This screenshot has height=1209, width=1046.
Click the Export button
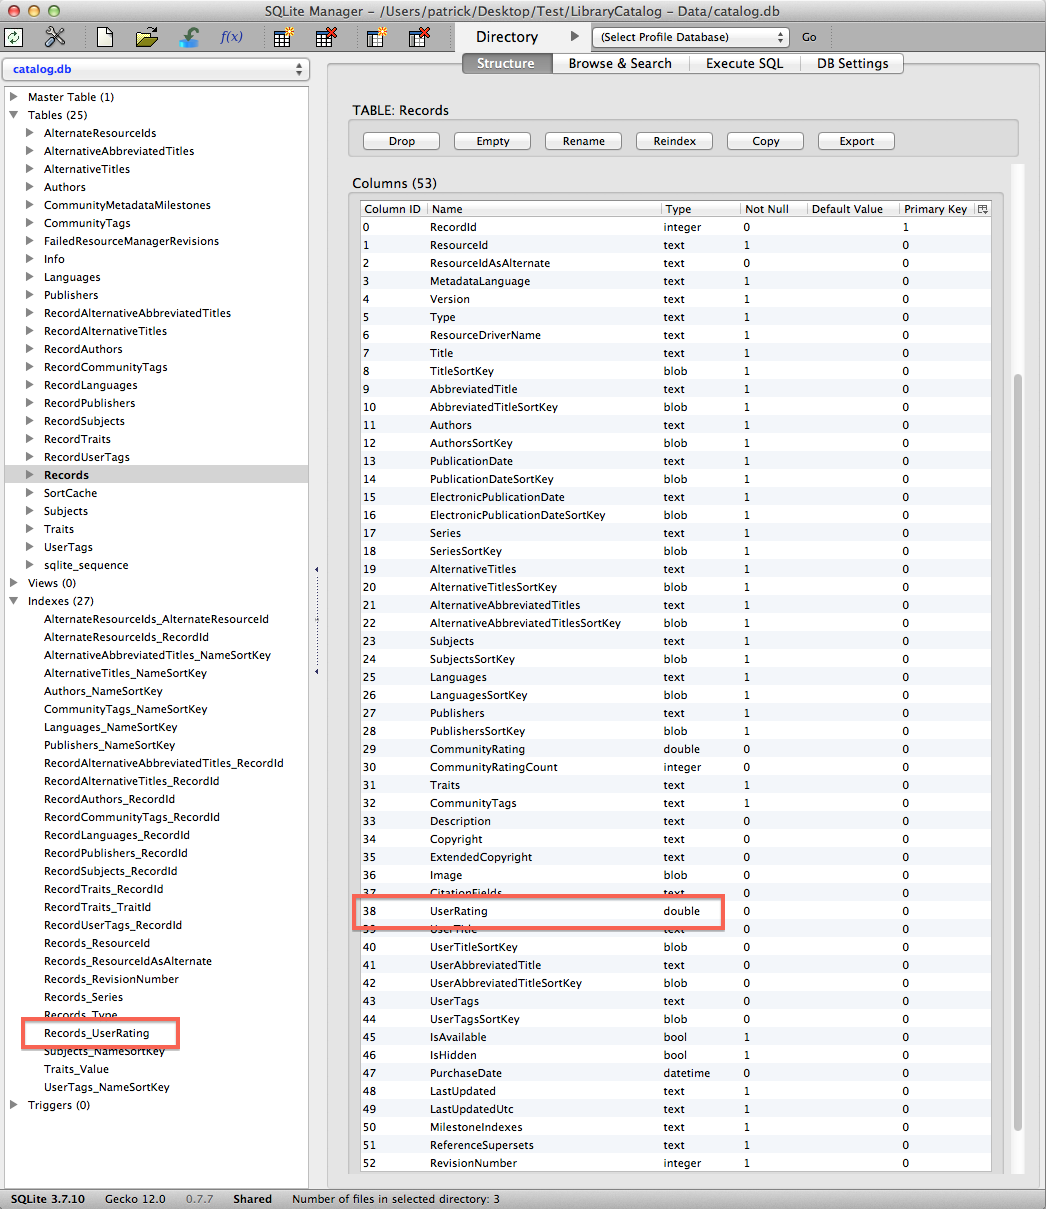pos(857,141)
